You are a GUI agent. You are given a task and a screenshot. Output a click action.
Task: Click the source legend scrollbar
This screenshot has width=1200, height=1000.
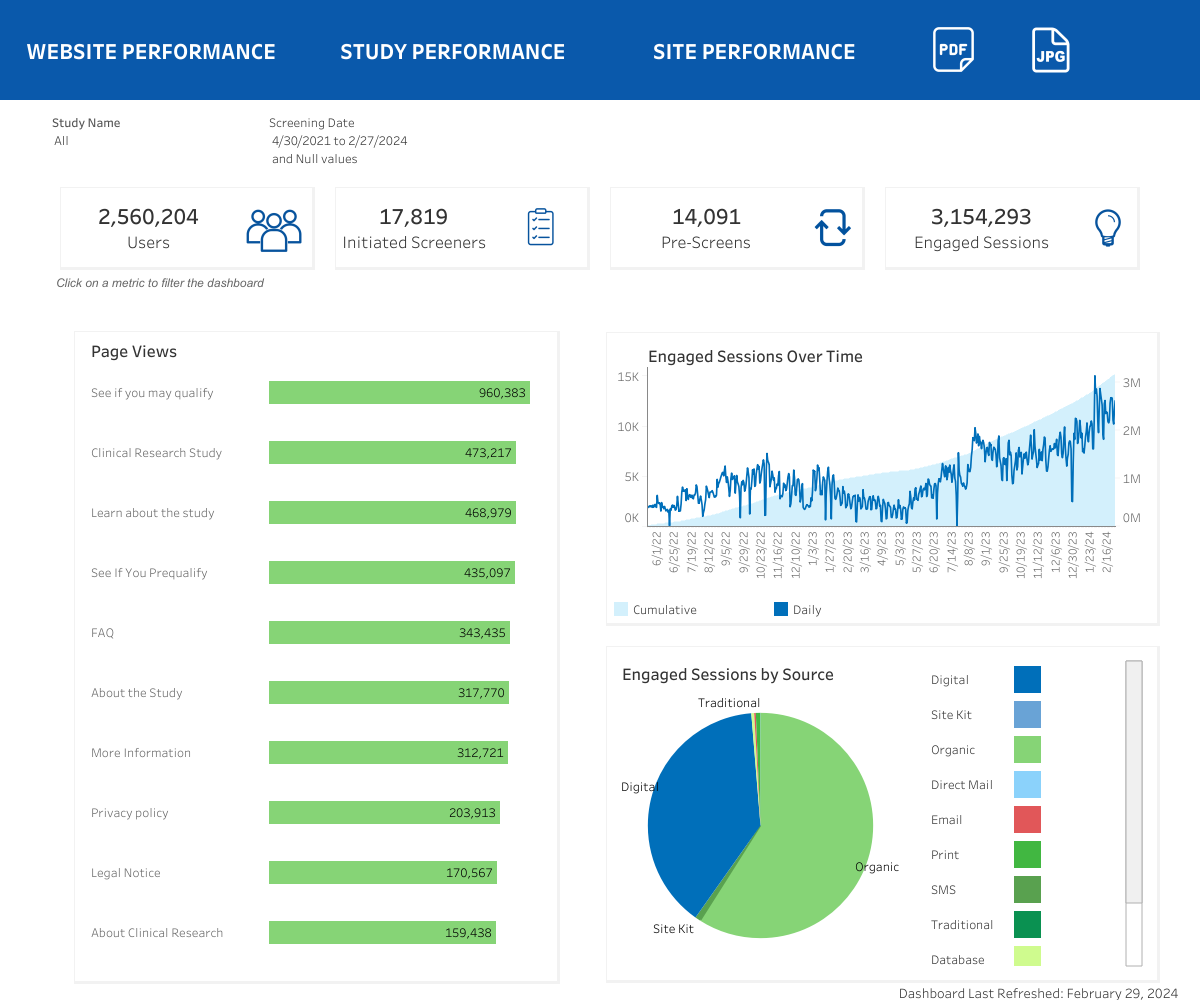[x=1133, y=780]
